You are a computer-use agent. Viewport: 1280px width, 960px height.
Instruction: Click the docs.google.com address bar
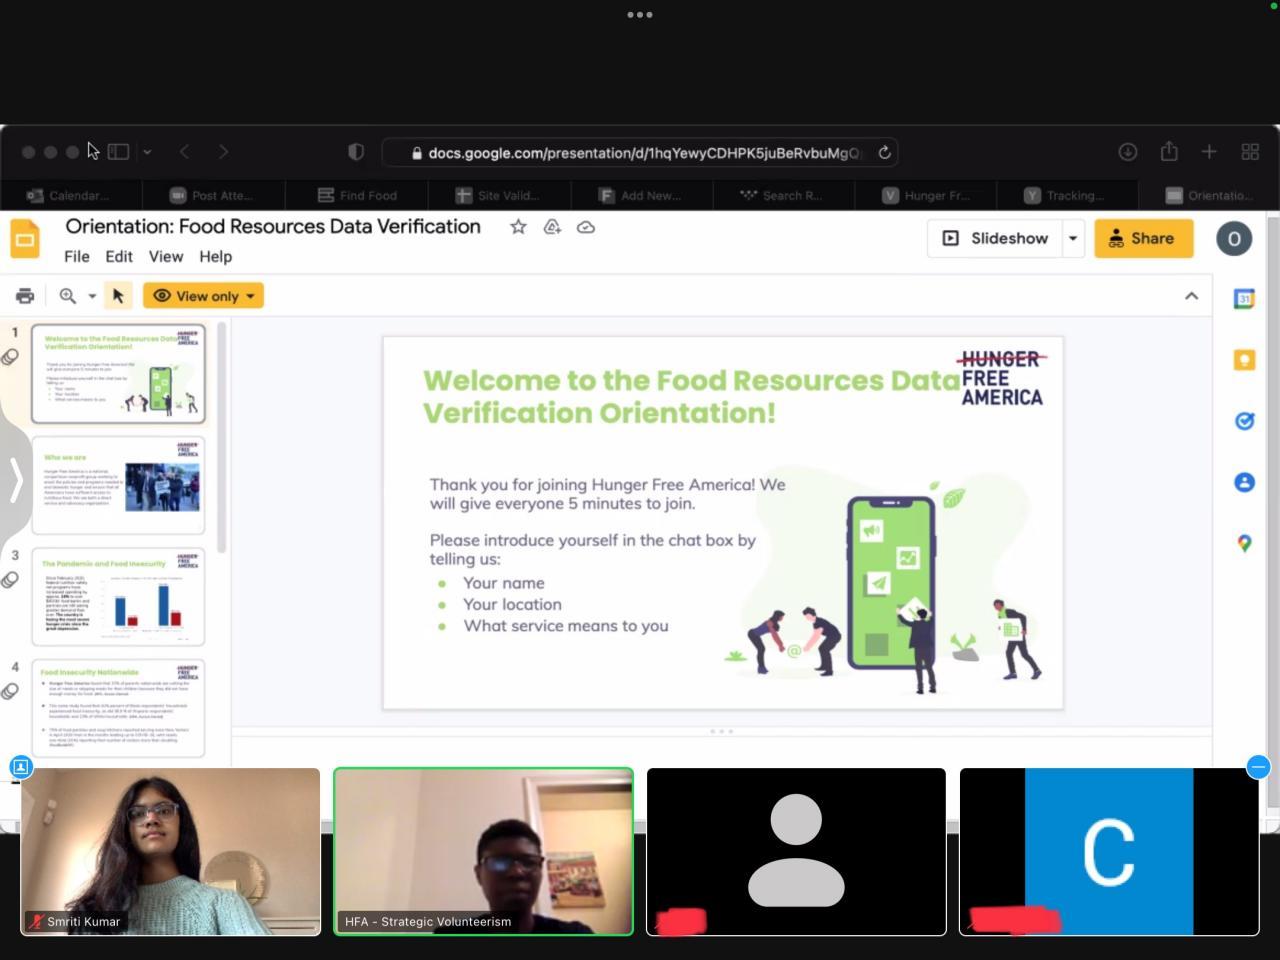pos(640,153)
